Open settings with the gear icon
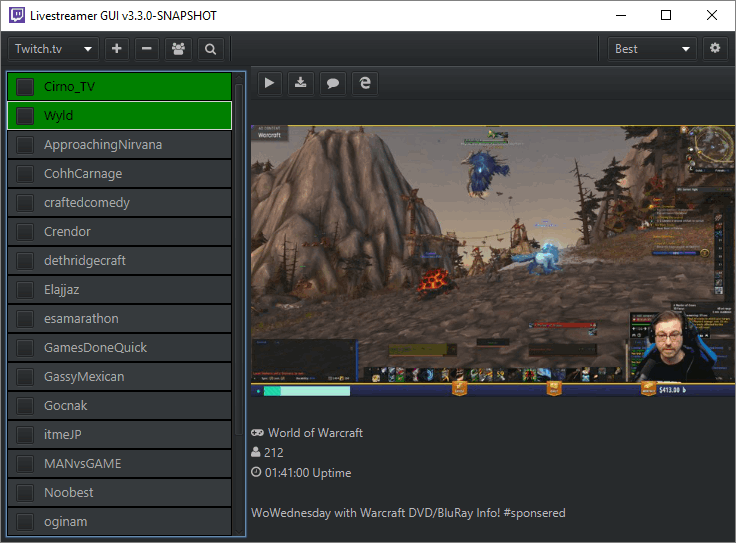 [x=714, y=49]
